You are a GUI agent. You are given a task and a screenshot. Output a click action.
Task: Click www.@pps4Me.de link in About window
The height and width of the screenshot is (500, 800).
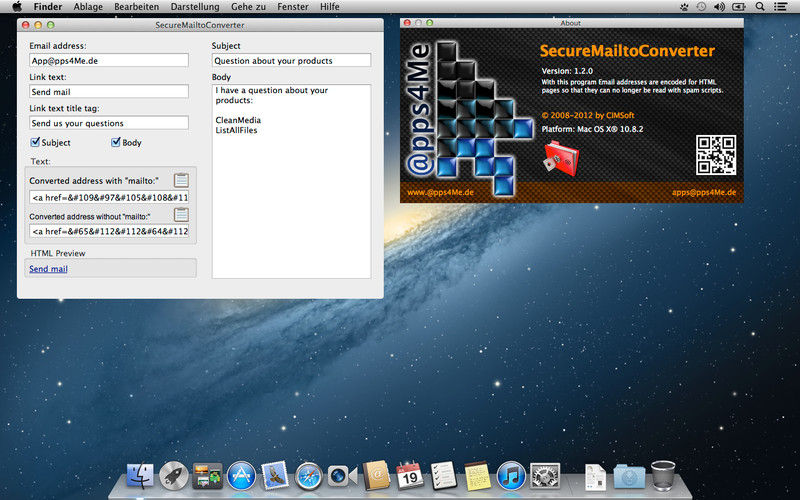pos(440,192)
